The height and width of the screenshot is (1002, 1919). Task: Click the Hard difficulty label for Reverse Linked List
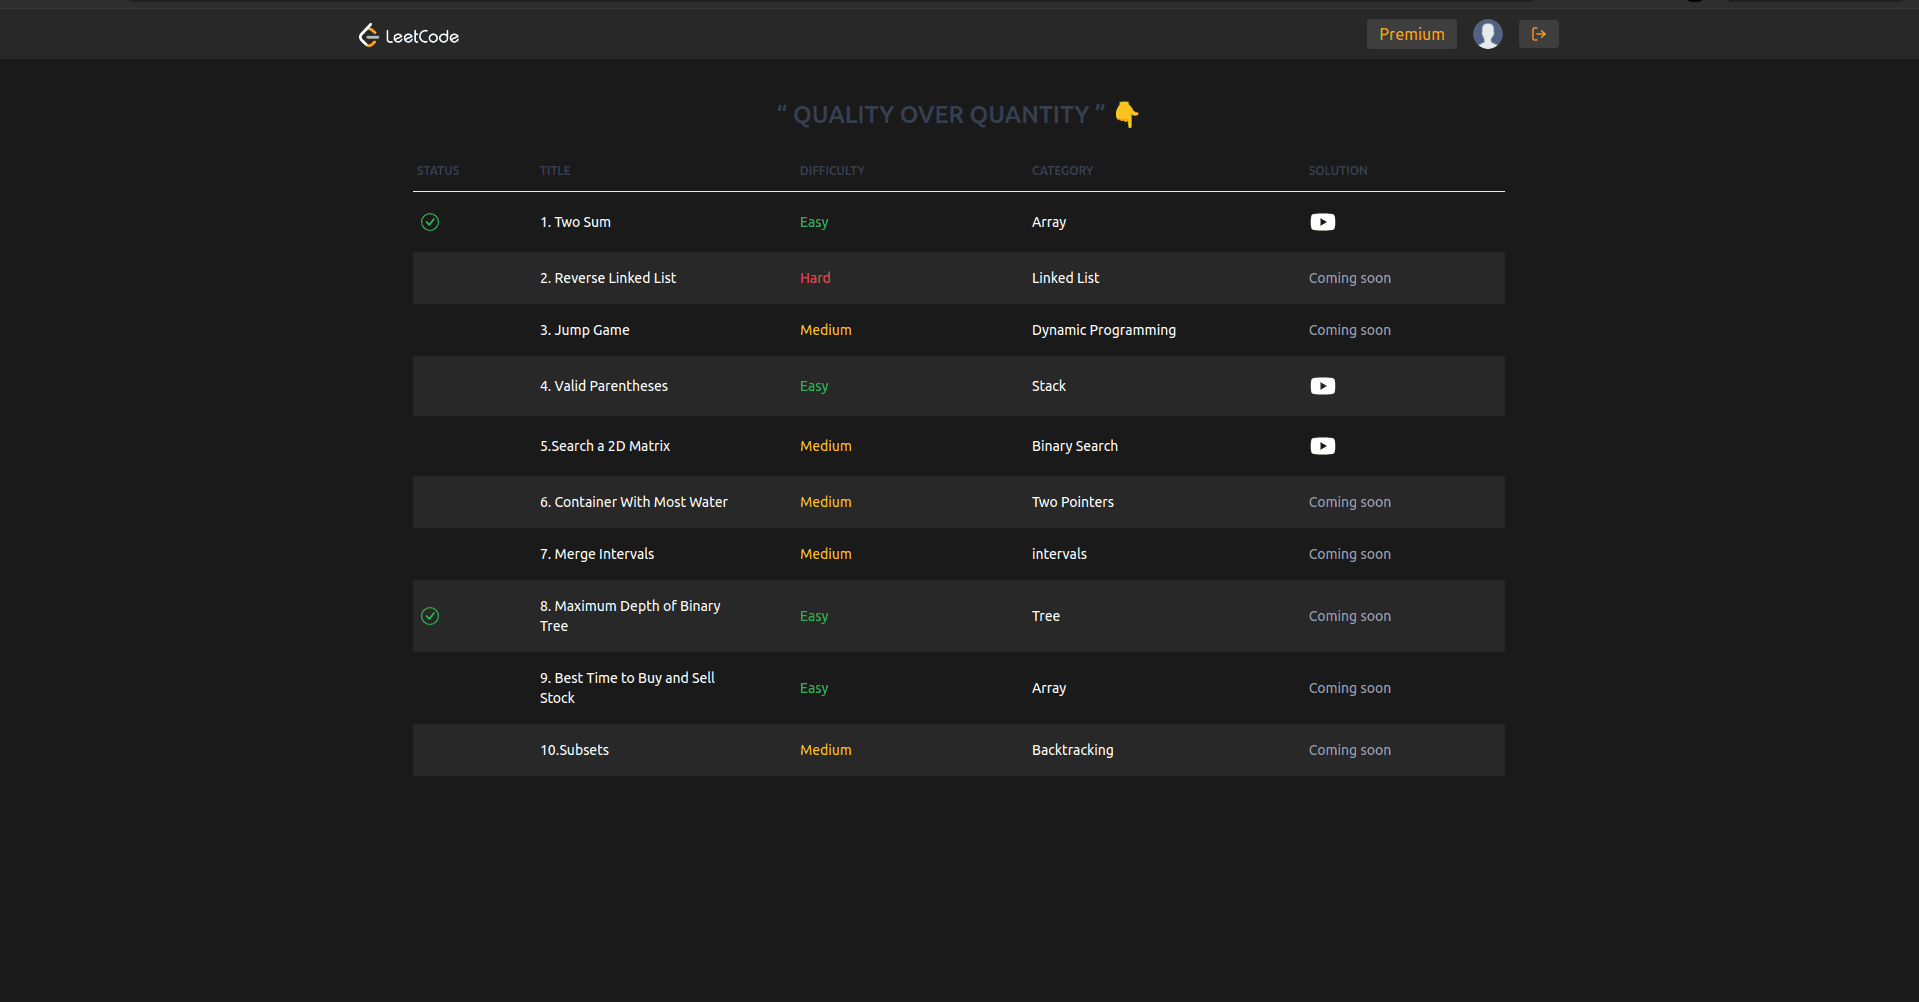point(815,278)
